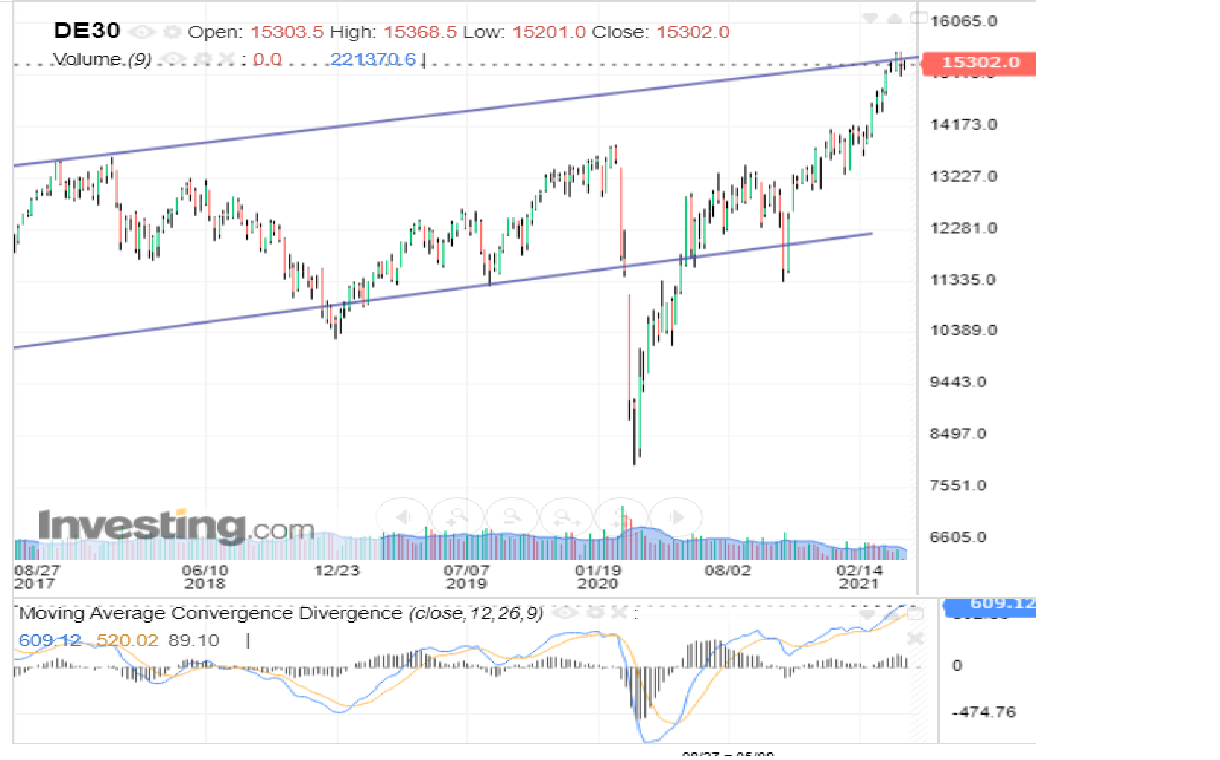
Task: Click the Investing.com watermark logo
Action: pos(176,527)
